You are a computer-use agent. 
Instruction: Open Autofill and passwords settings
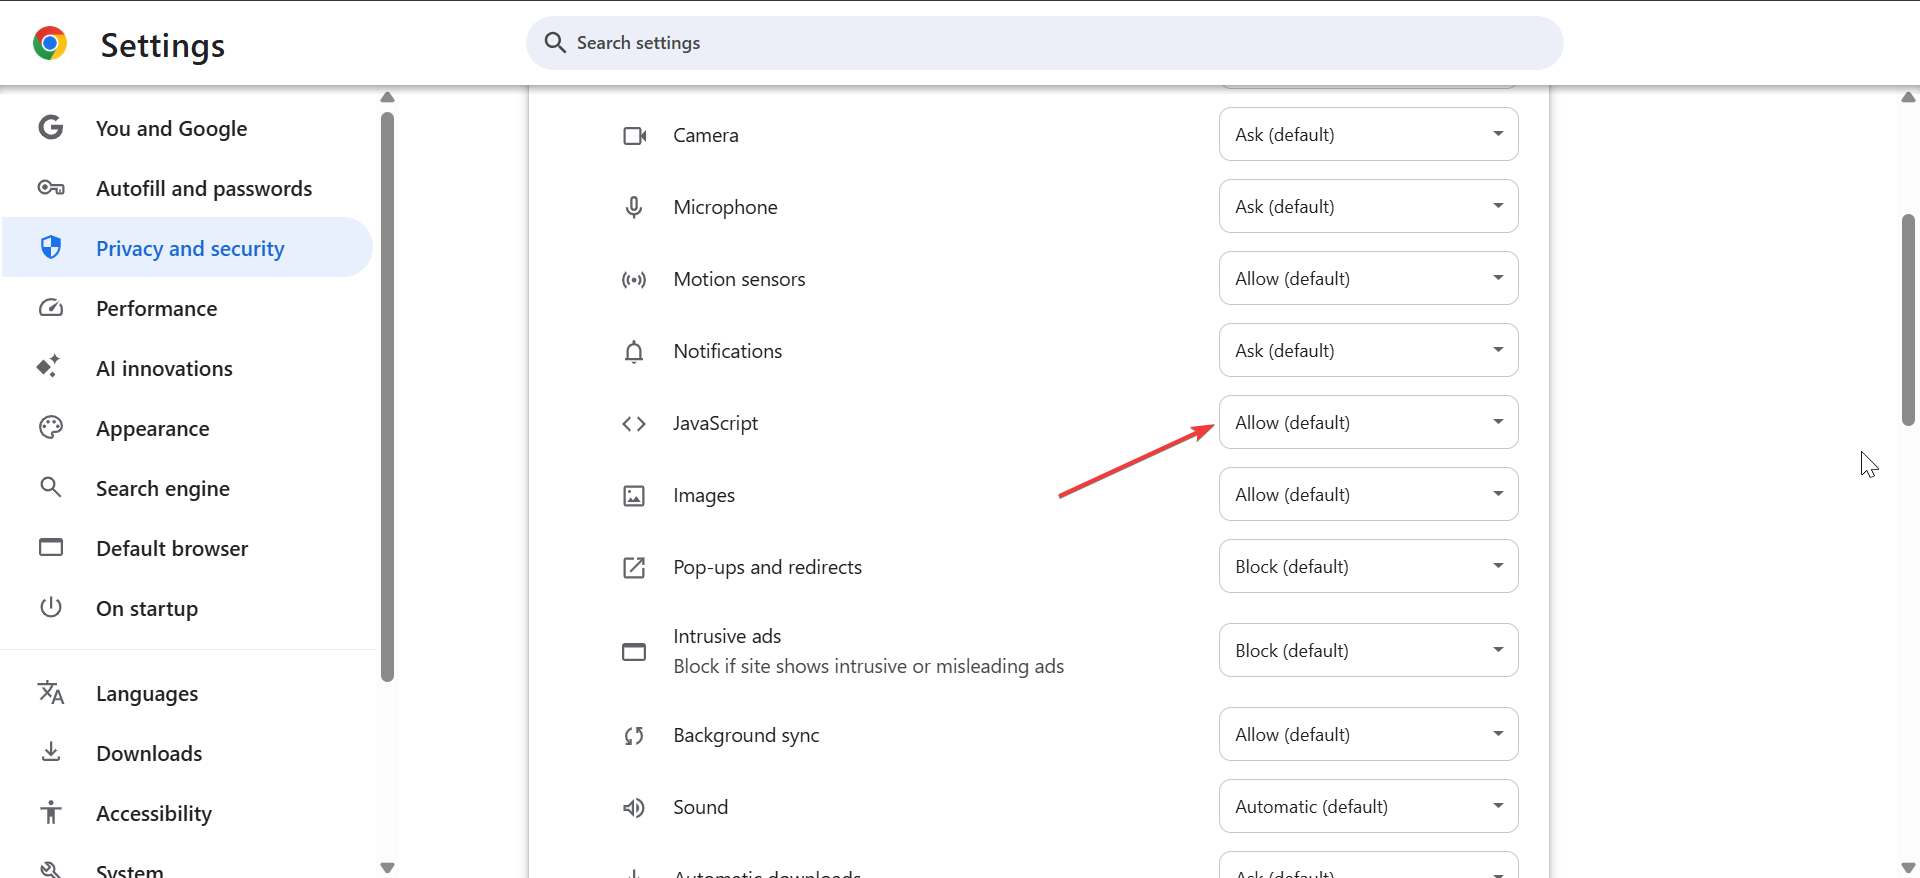pyautogui.click(x=204, y=189)
